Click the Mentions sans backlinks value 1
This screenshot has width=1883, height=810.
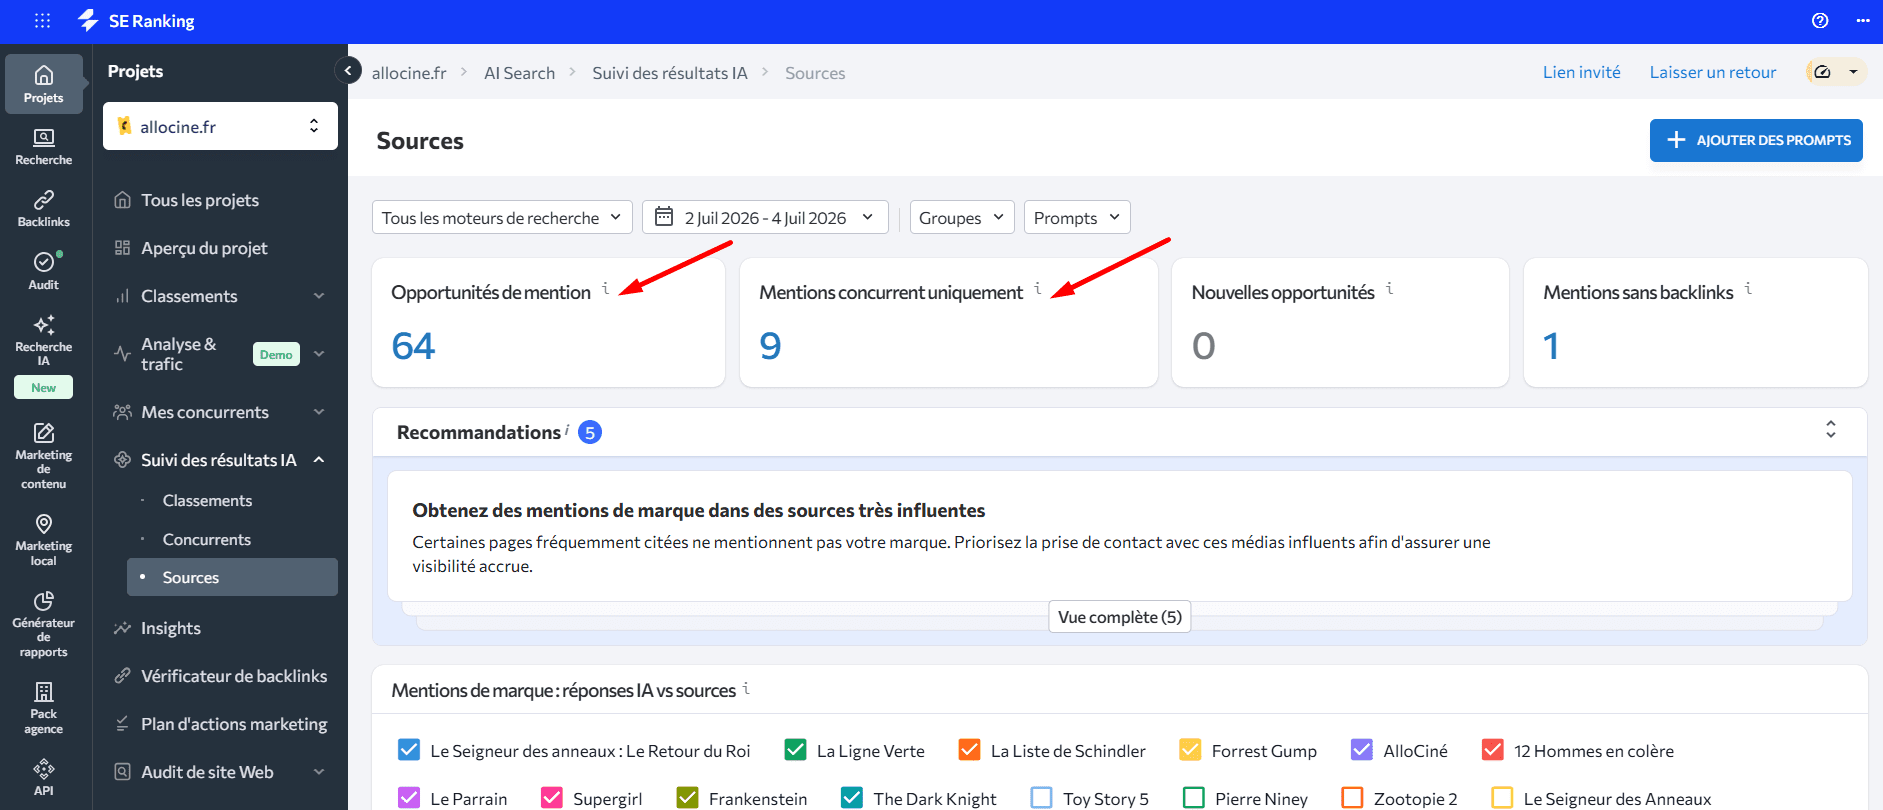click(x=1551, y=346)
